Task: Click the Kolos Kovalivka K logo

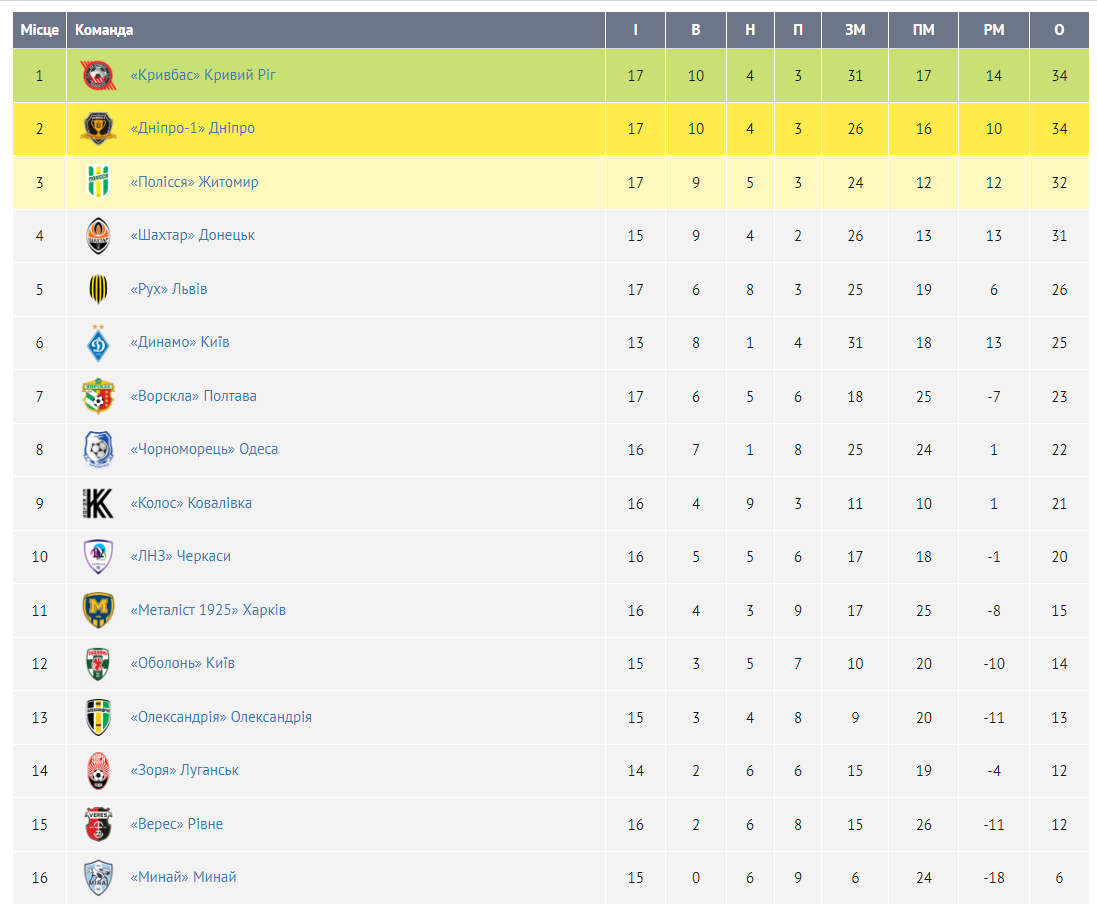Action: click(98, 503)
